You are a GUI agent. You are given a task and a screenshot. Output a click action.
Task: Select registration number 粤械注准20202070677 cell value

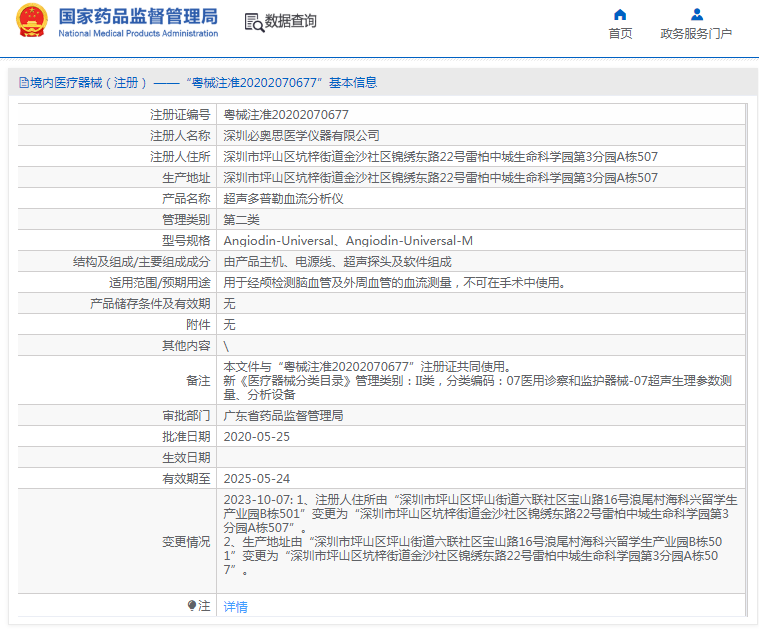(286, 115)
